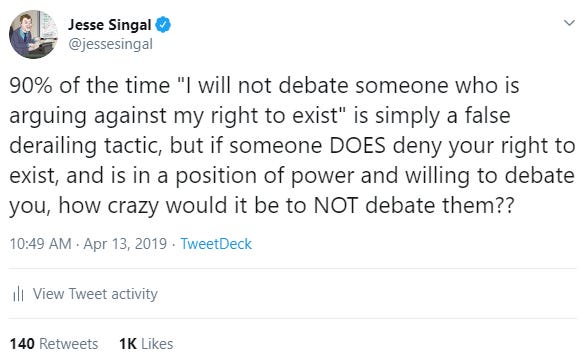Click the Tweet activity bar chart icon

[x=18, y=294]
